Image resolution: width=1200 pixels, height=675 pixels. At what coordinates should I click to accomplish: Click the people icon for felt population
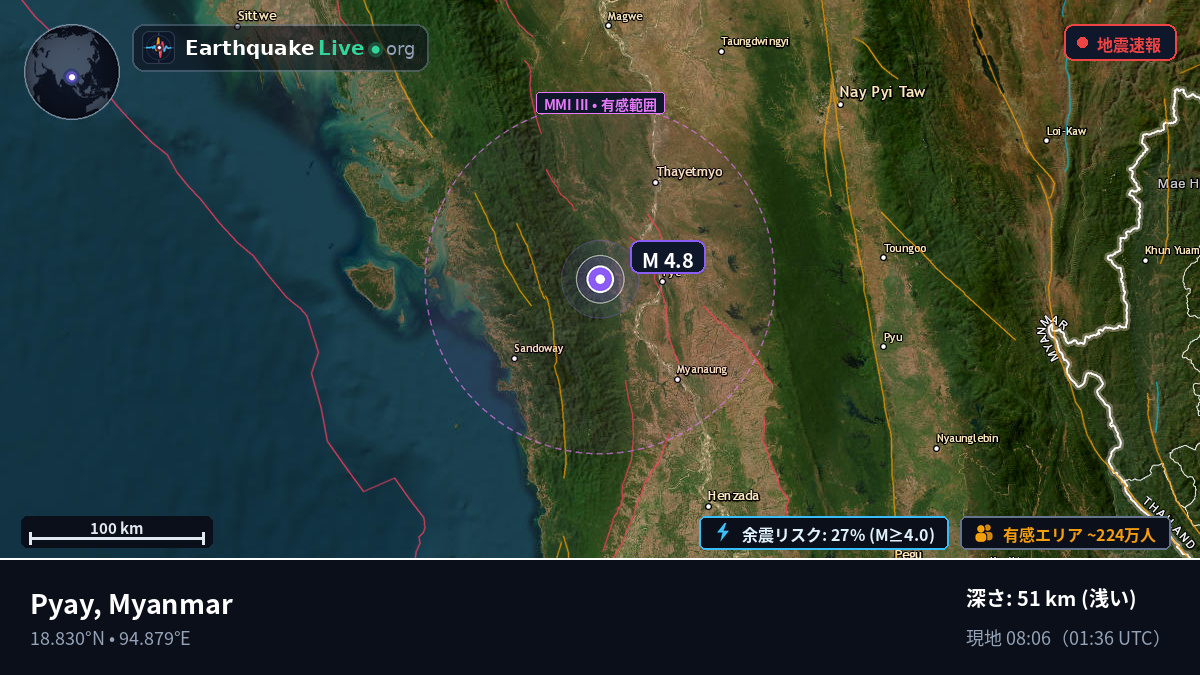click(984, 534)
